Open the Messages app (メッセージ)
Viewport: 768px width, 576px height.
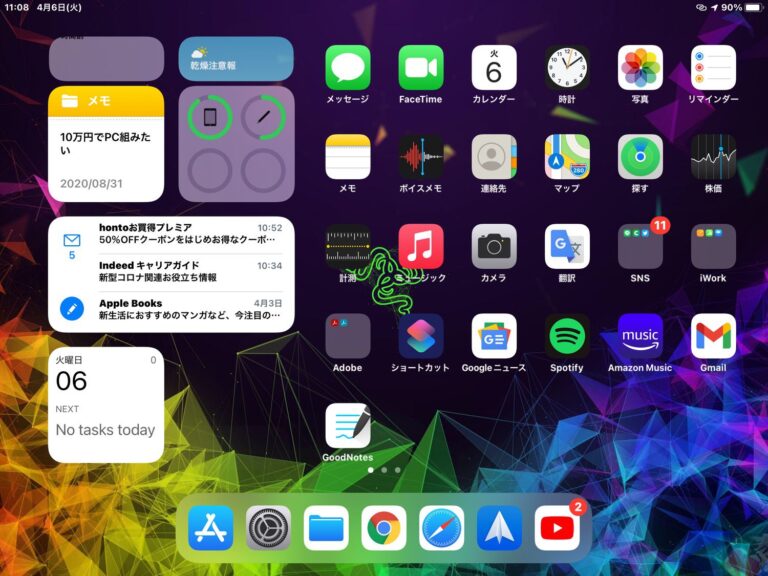coord(348,68)
